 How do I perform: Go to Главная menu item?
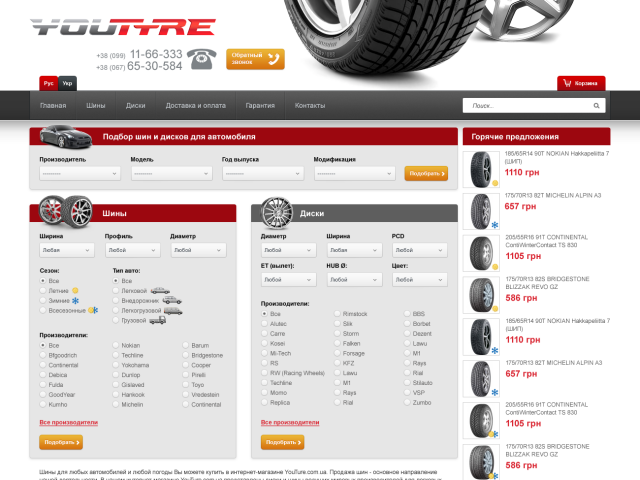point(53,106)
